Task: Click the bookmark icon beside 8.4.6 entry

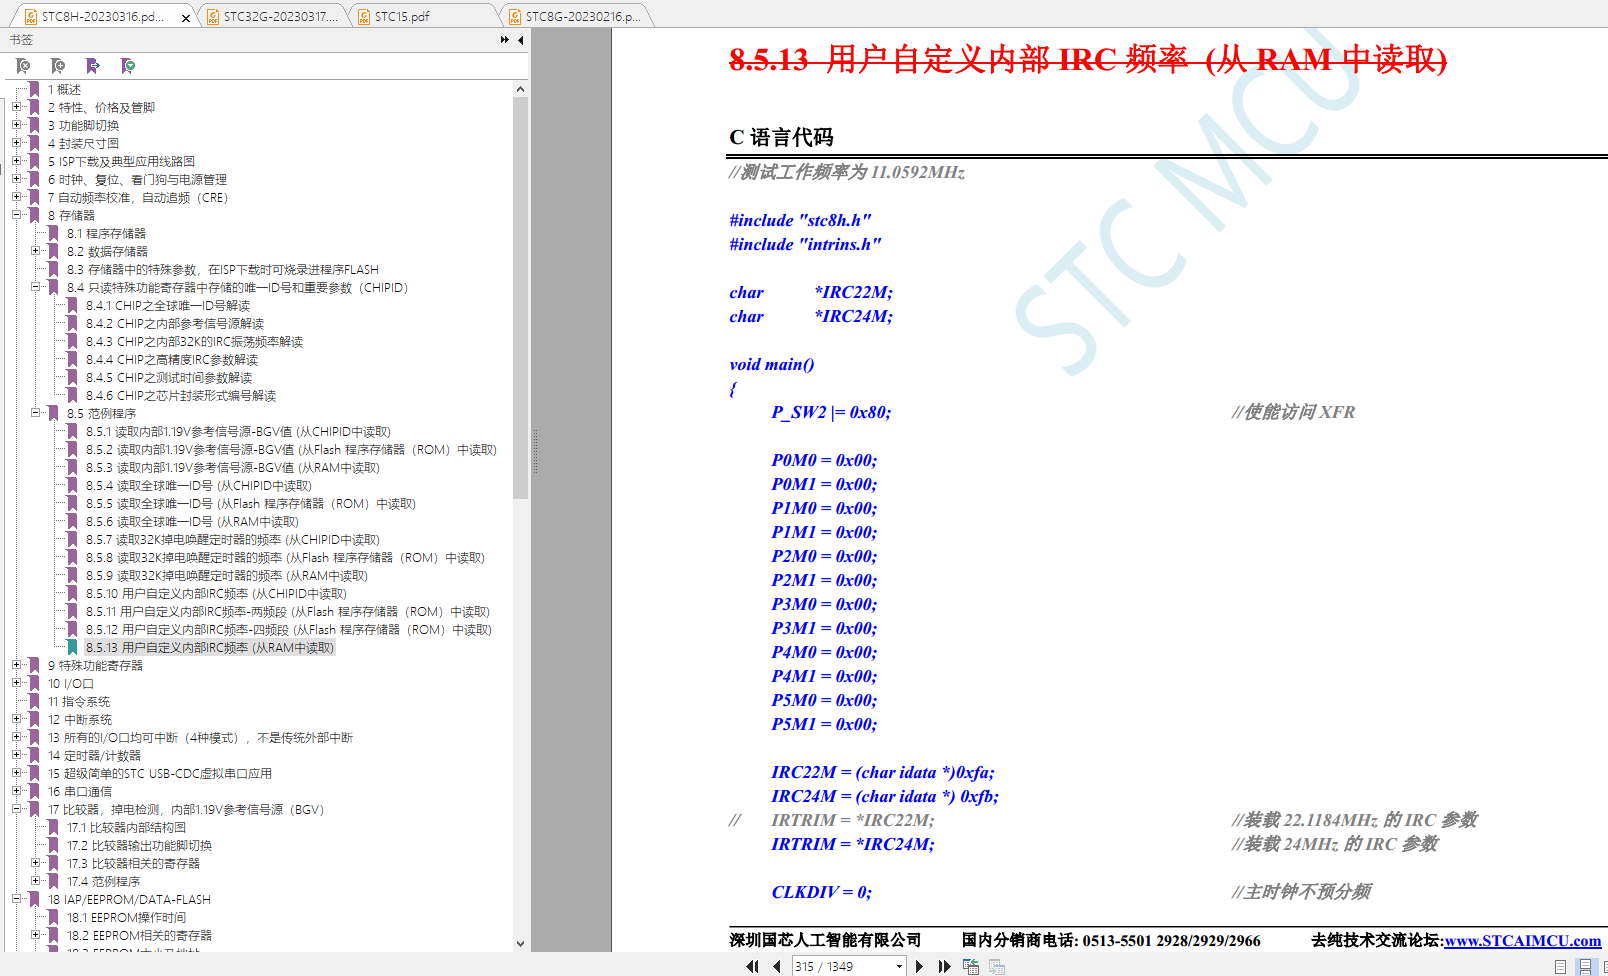Action: (72, 396)
